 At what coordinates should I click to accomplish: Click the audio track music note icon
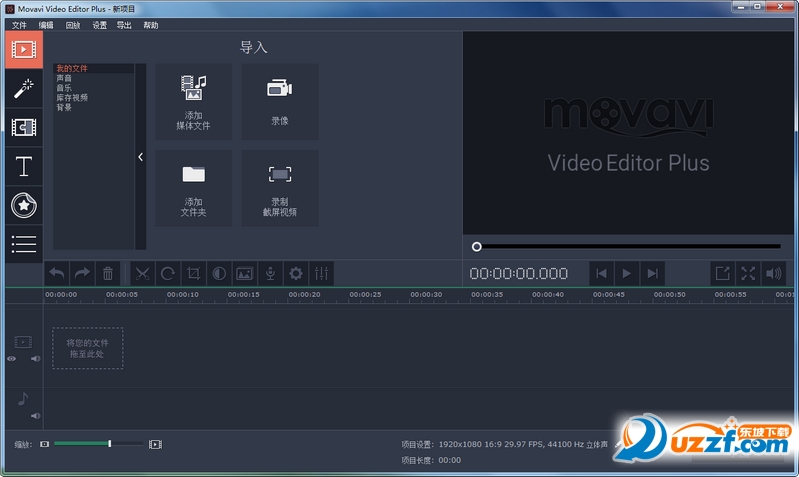coord(23,399)
